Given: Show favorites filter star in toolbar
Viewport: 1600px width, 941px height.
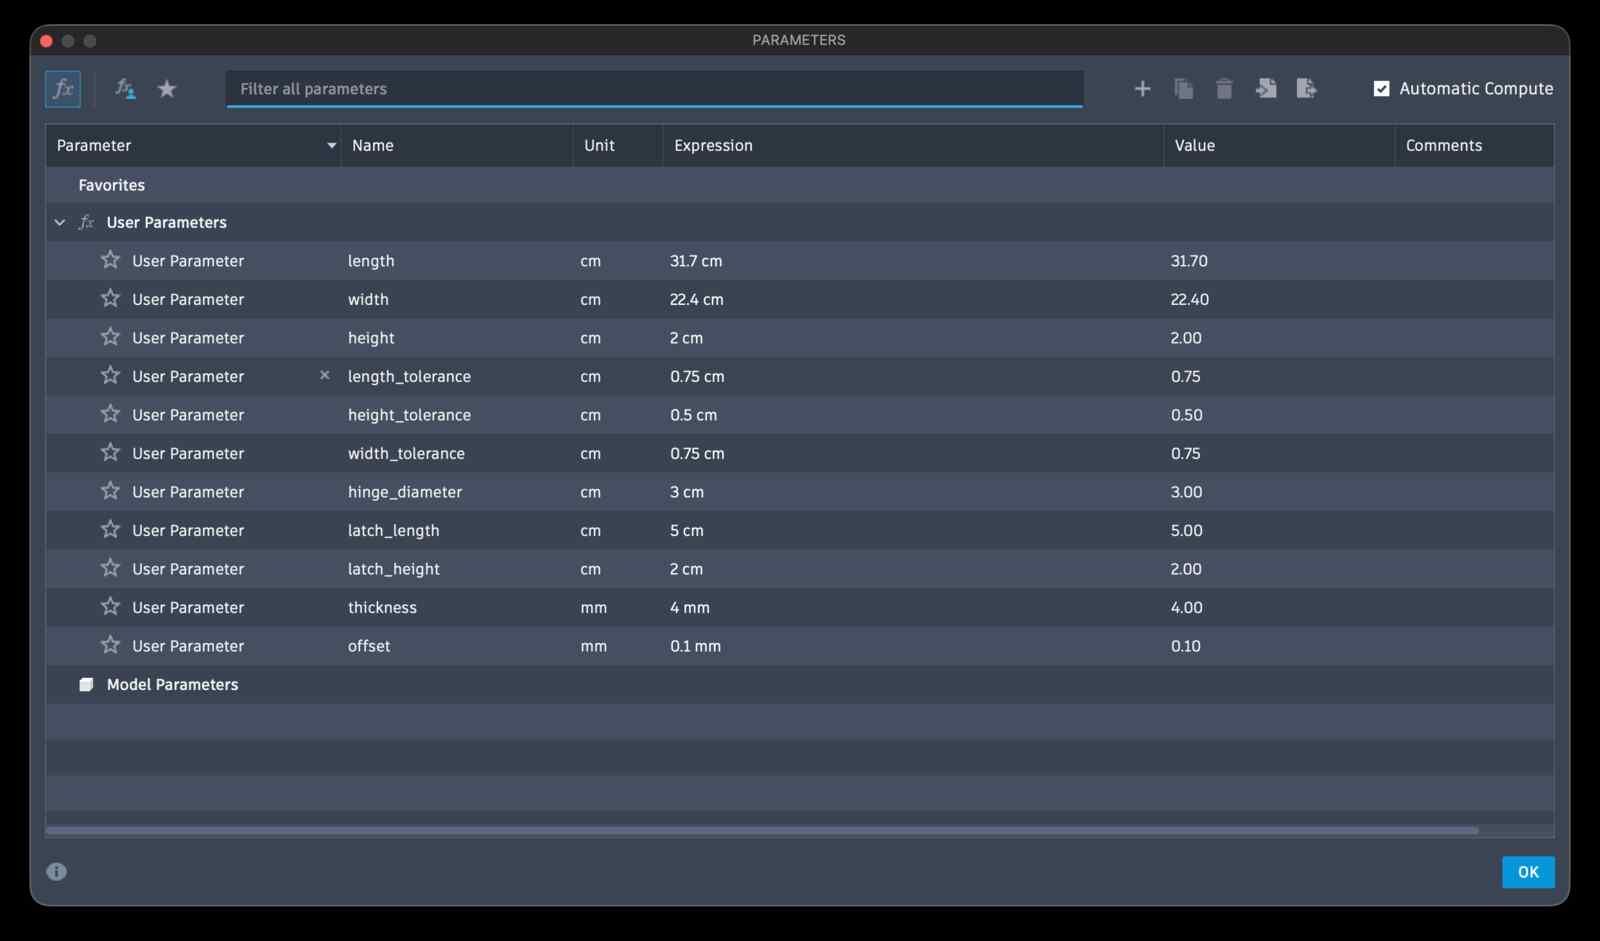Looking at the screenshot, I should [167, 89].
